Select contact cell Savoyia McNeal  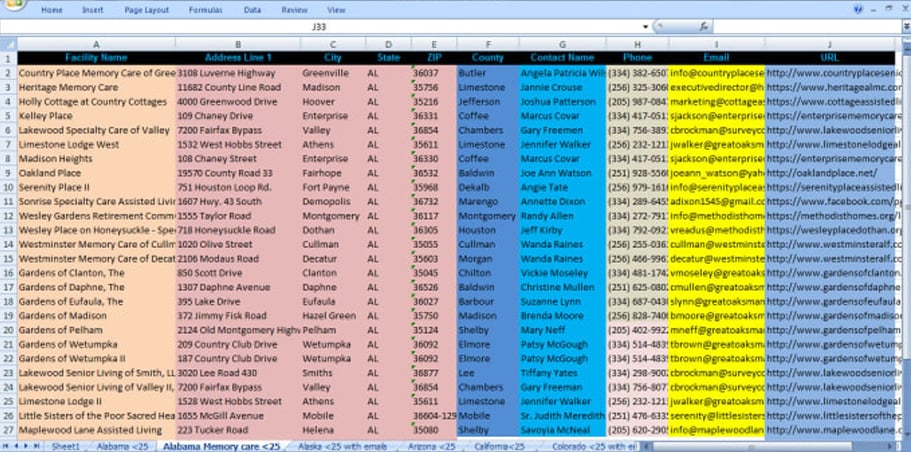coord(562,431)
